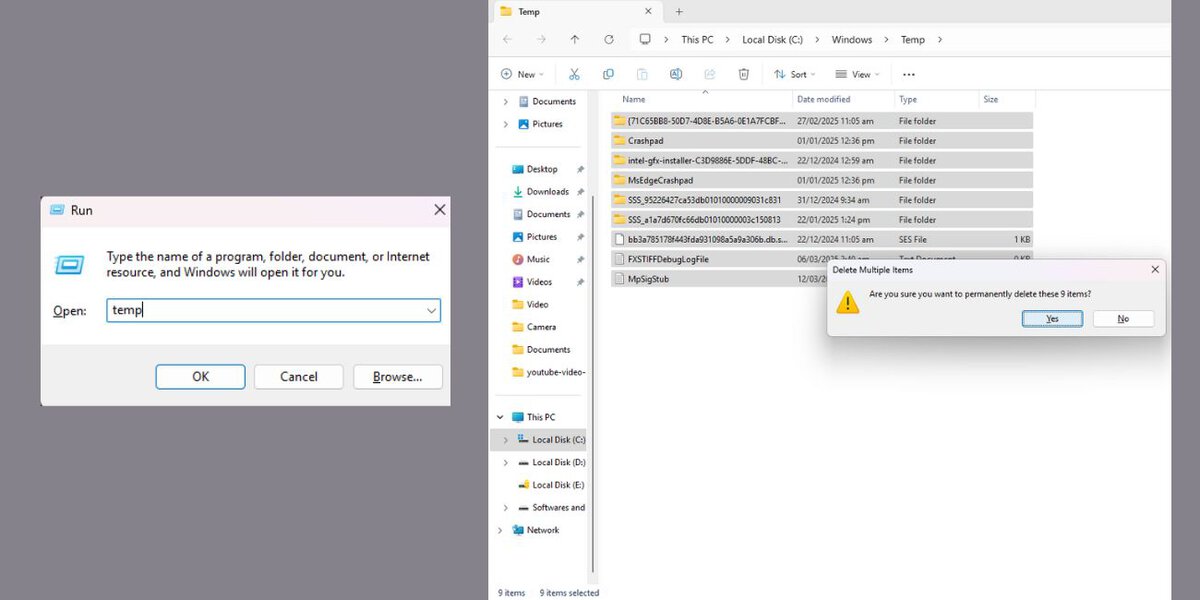Screen dimensions: 1200x600
Task: Go back with the Back arrow
Action: pyautogui.click(x=507, y=39)
